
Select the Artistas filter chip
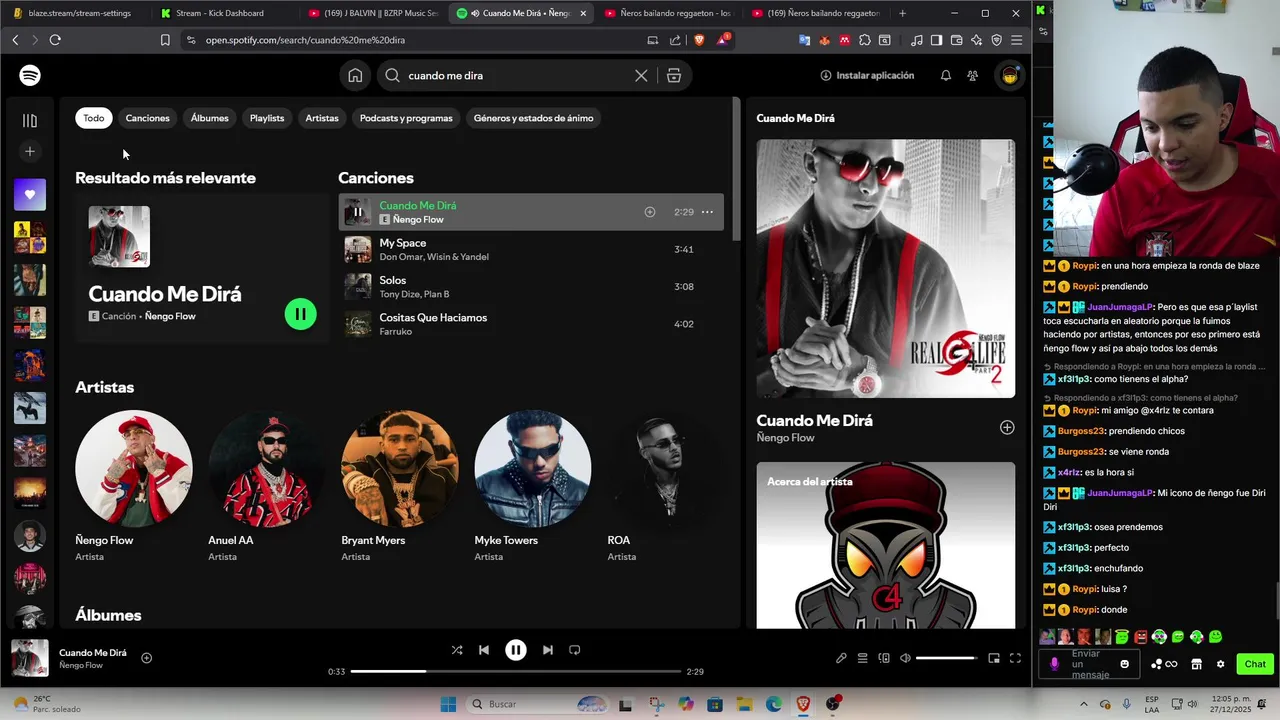tap(322, 118)
